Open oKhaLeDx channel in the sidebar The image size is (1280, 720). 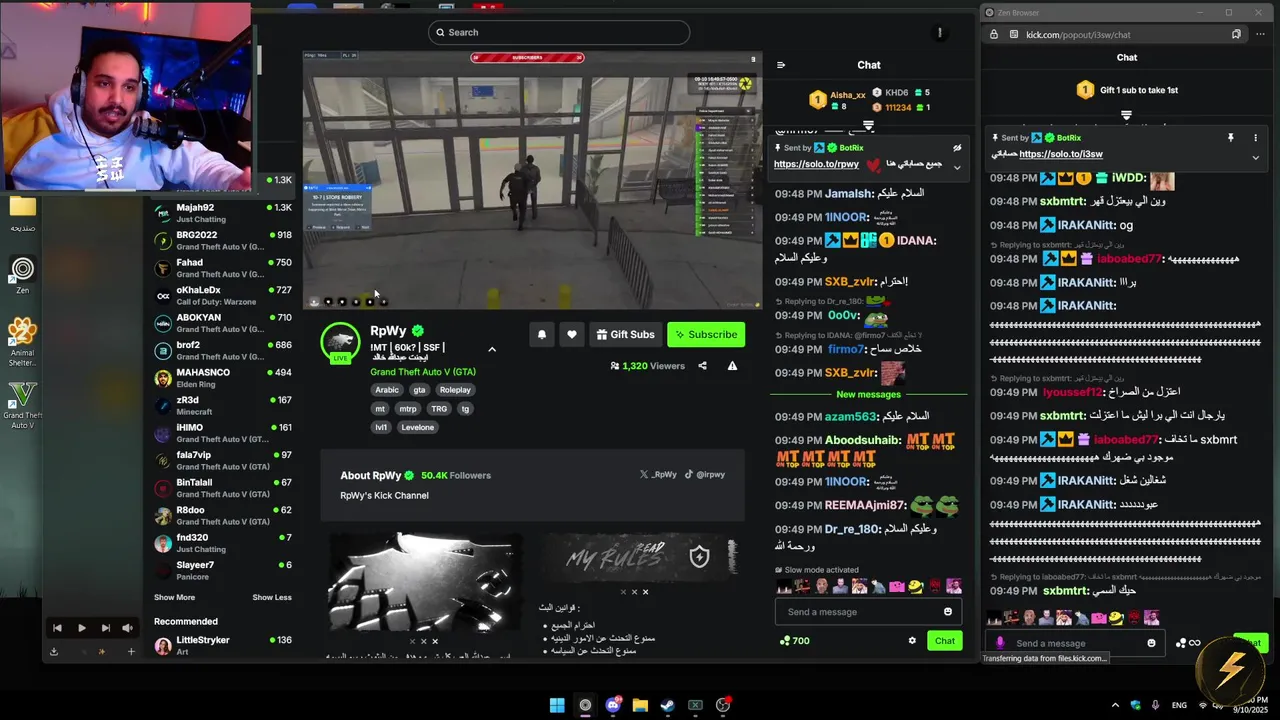click(x=222, y=296)
